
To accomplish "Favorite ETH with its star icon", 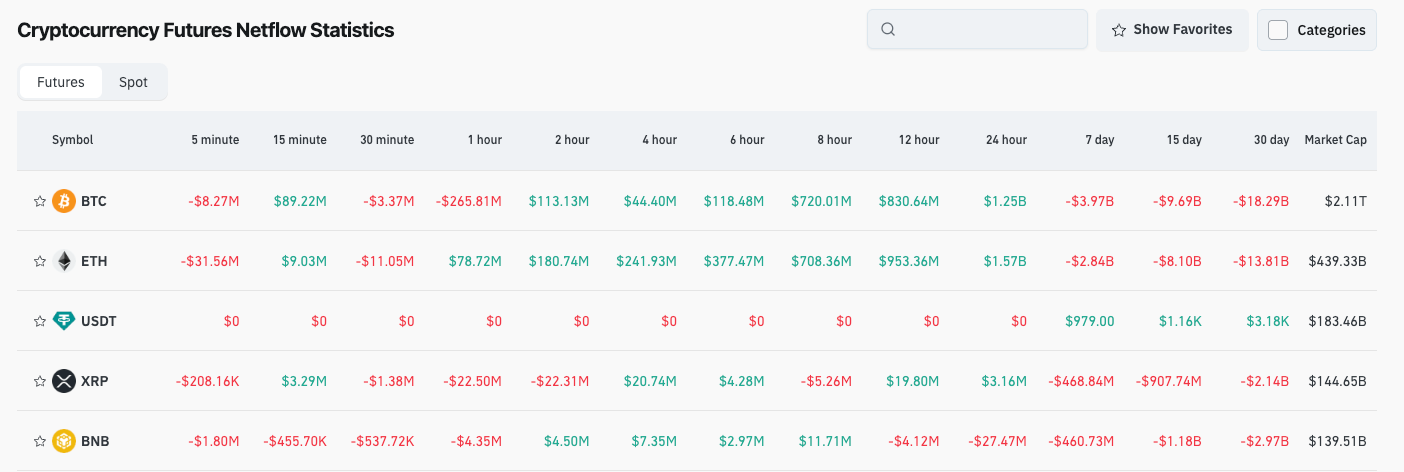I will pos(40,261).
